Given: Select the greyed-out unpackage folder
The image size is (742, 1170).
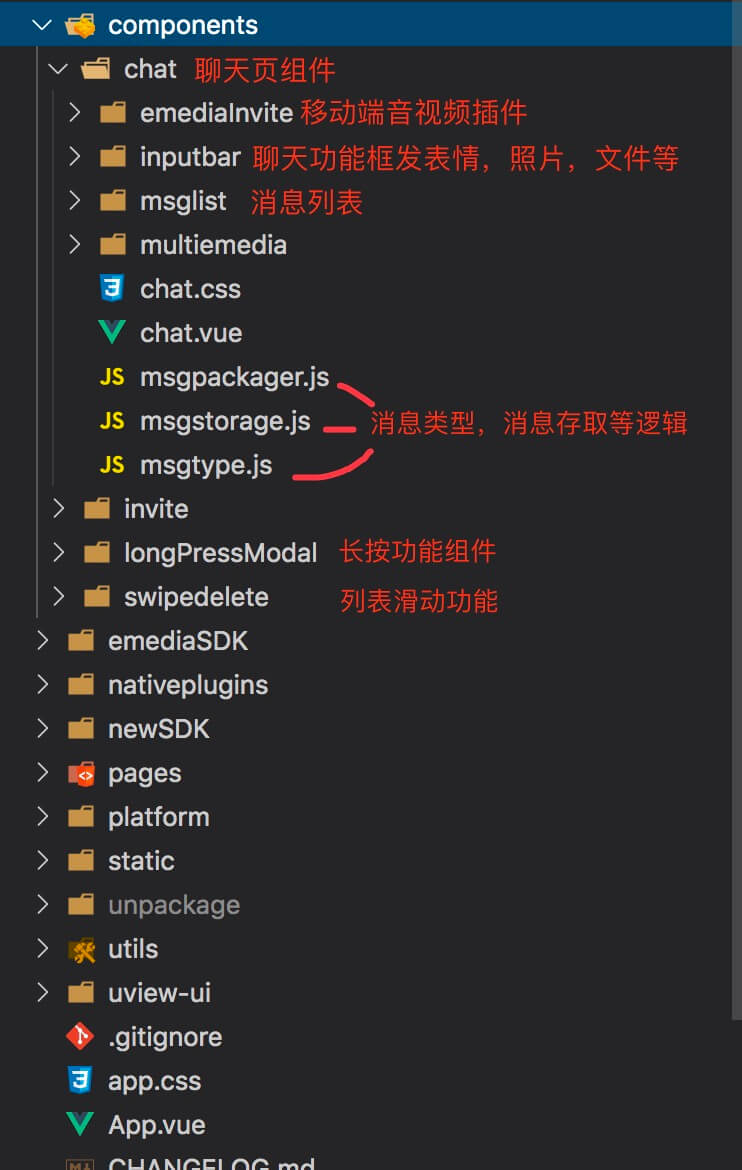Looking at the screenshot, I should coord(174,905).
